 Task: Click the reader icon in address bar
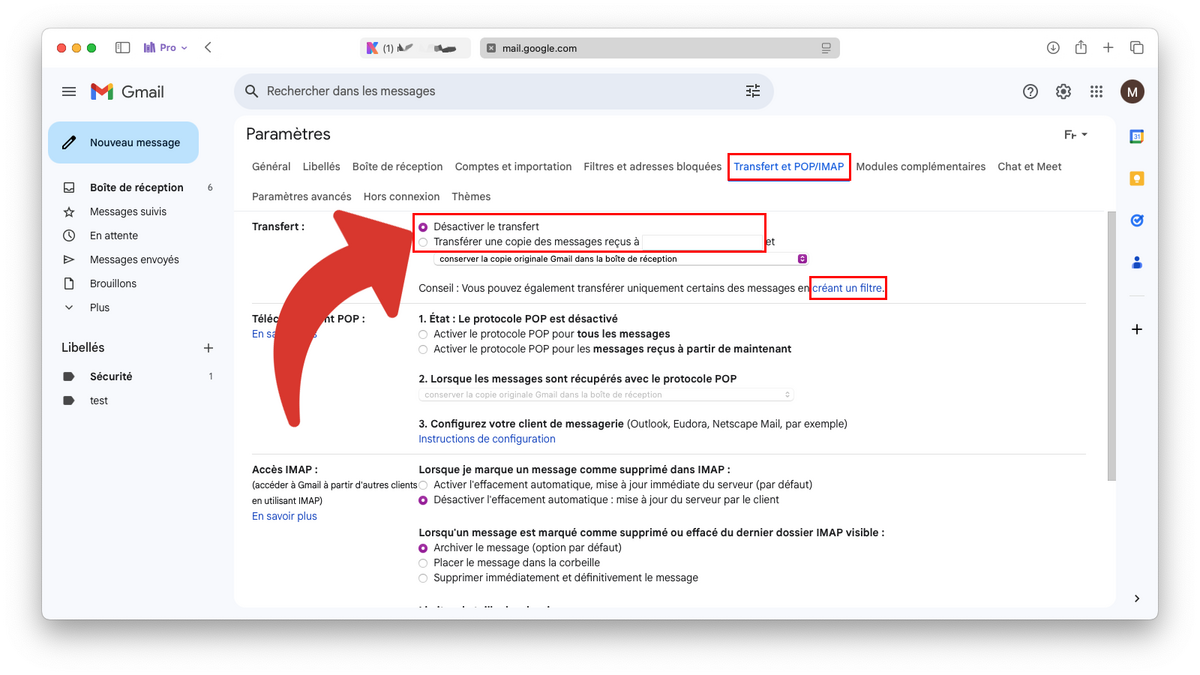[x=826, y=48]
